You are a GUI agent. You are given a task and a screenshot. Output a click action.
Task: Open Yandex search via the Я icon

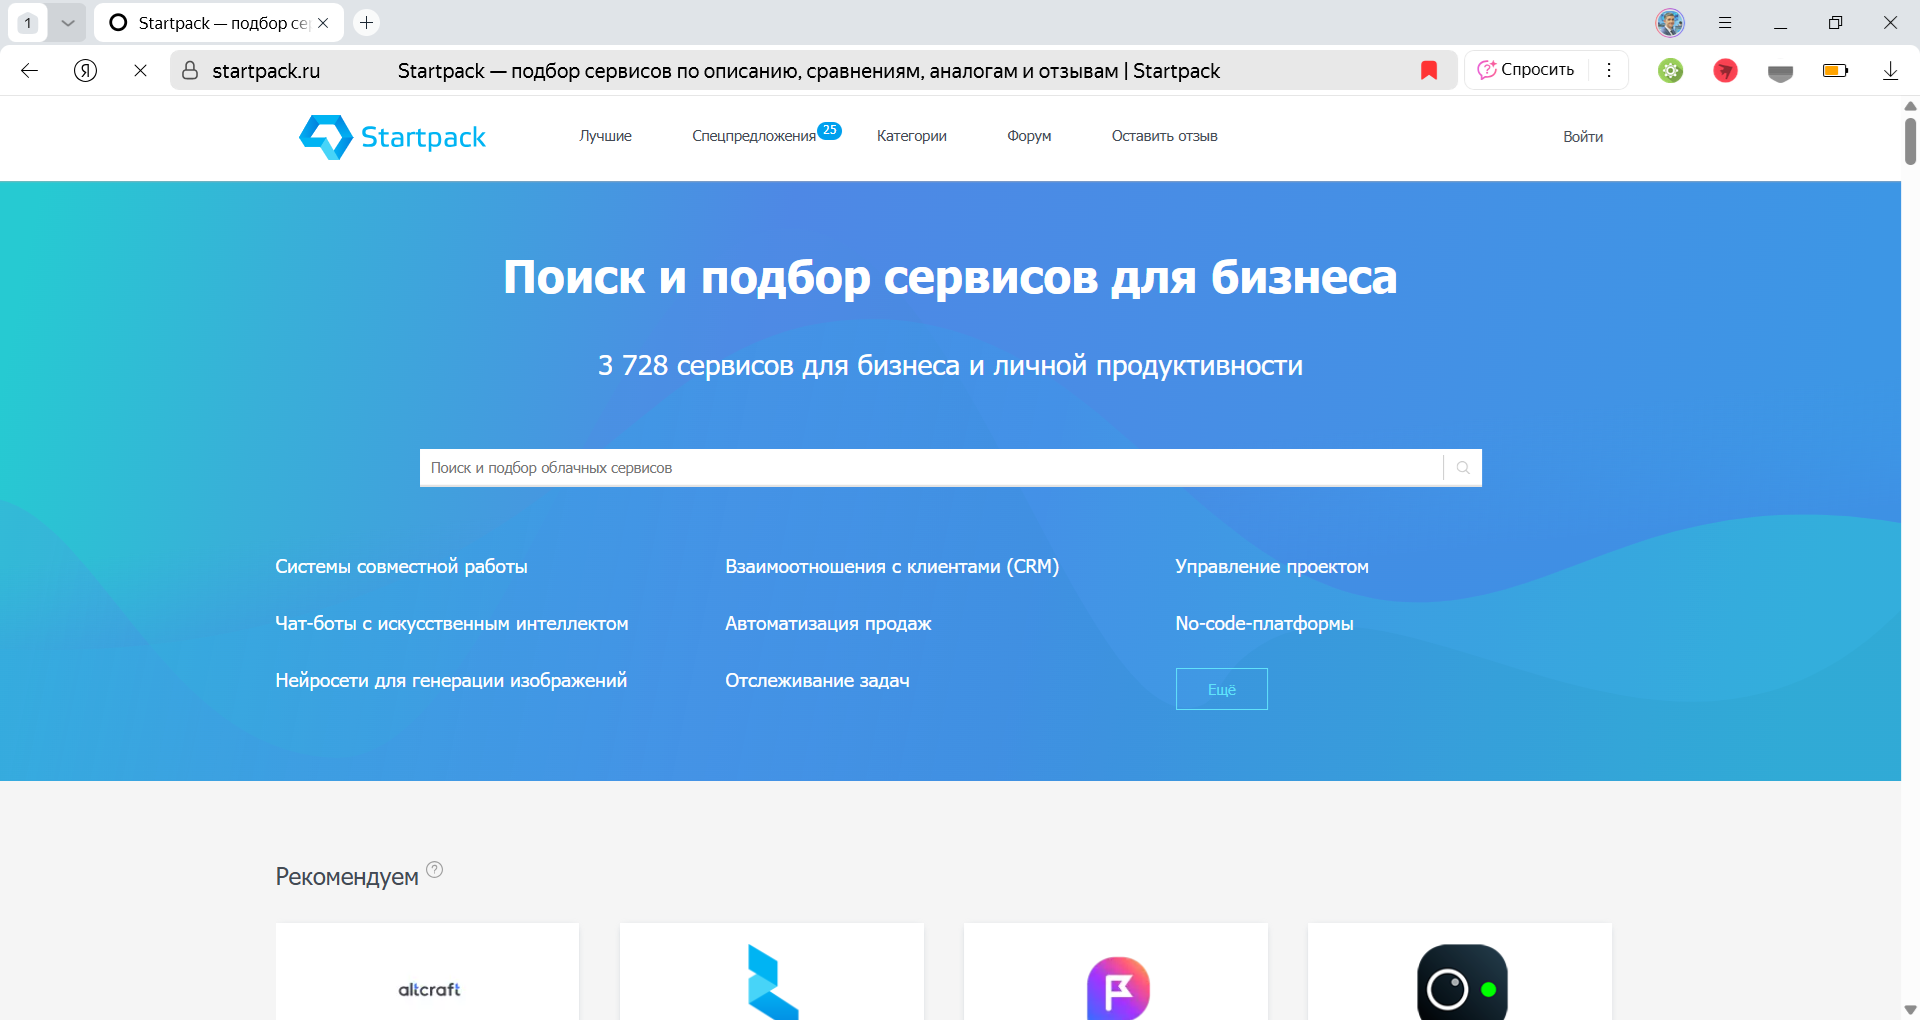pyautogui.click(x=85, y=70)
